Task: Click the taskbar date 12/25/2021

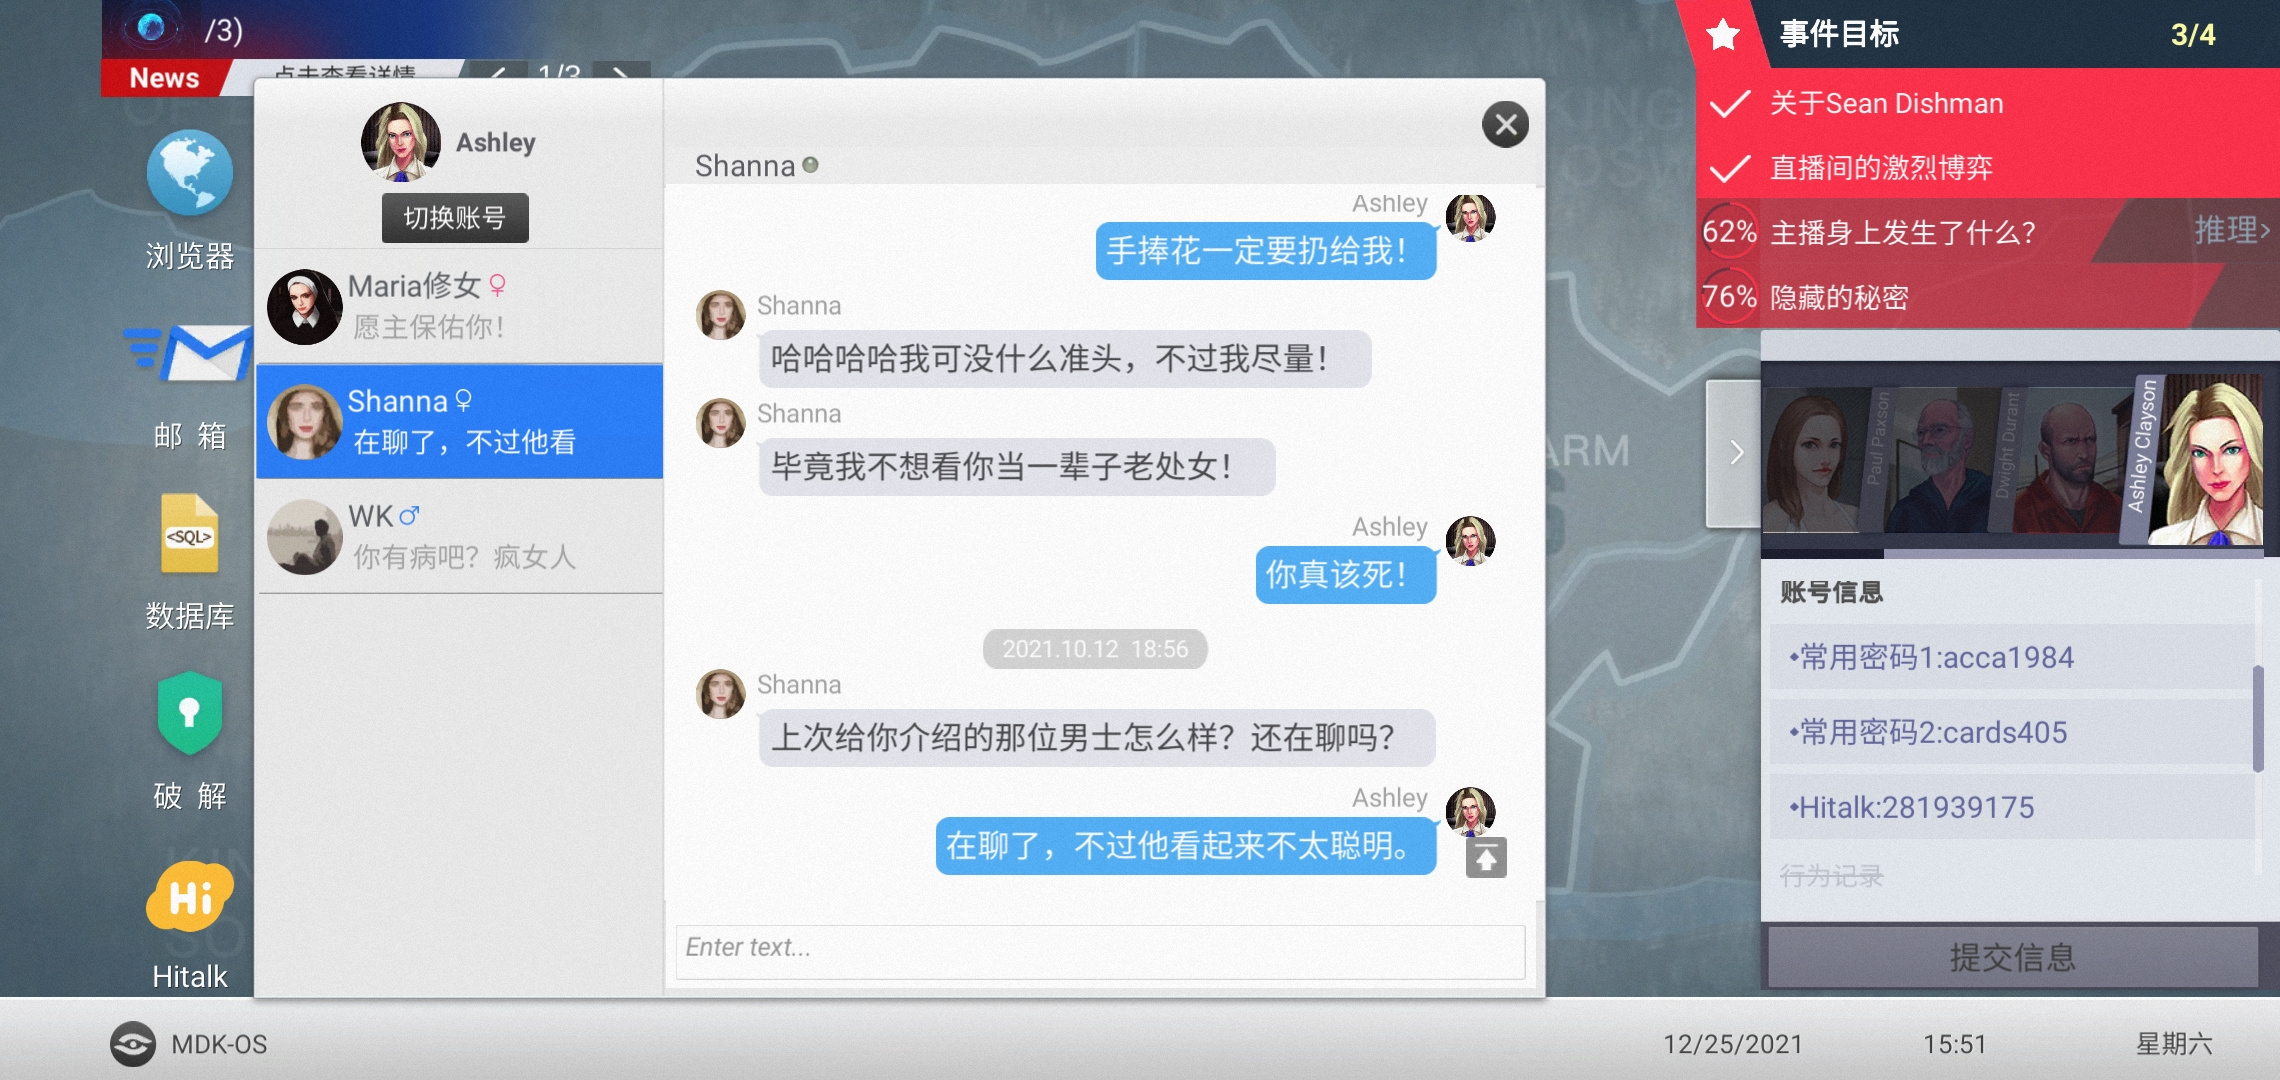Action: 1733,1044
